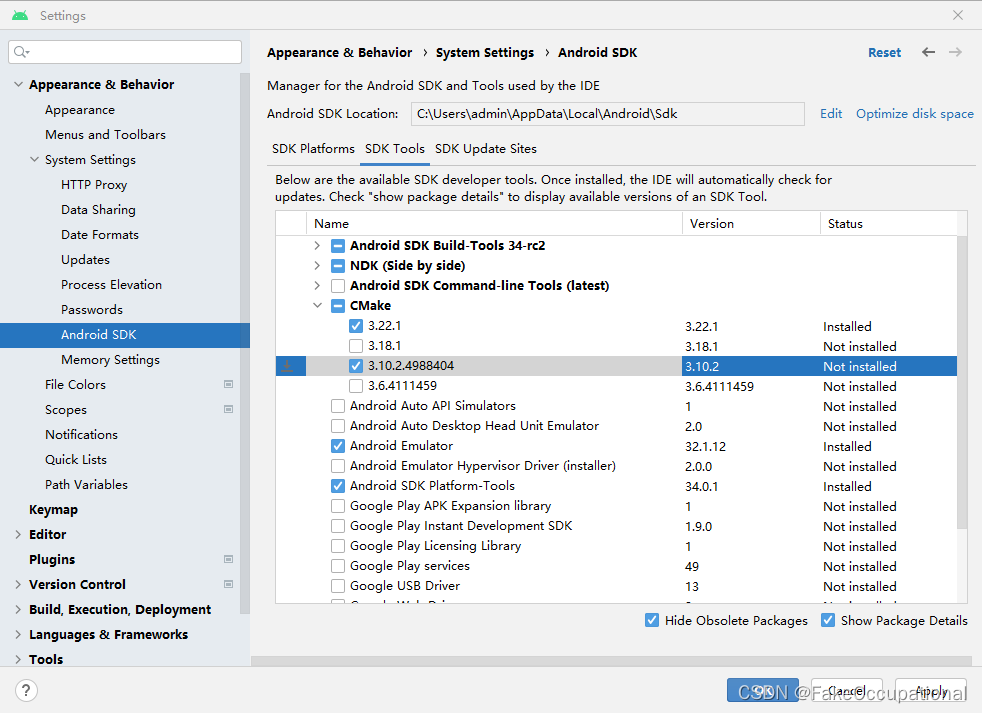This screenshot has height=713, width=982.
Task: Click the Cancel button
Action: coord(847,690)
